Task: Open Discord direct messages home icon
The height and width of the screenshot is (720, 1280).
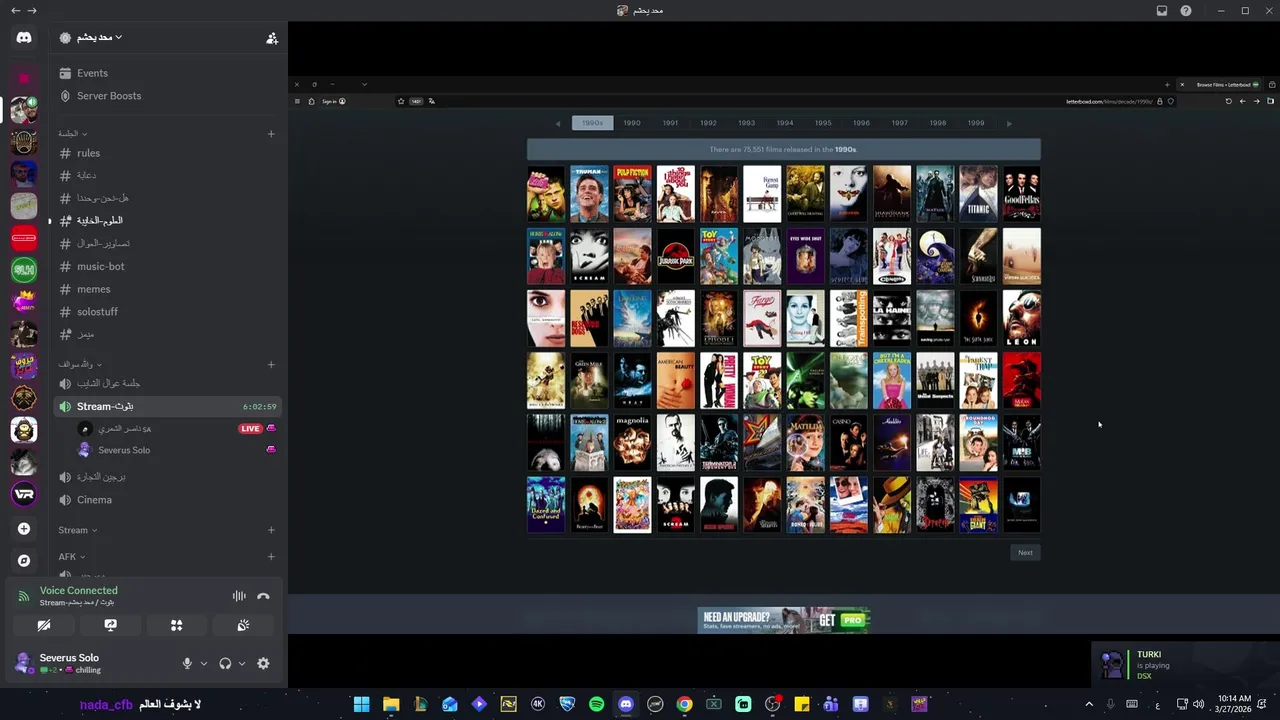Action: tap(24, 38)
